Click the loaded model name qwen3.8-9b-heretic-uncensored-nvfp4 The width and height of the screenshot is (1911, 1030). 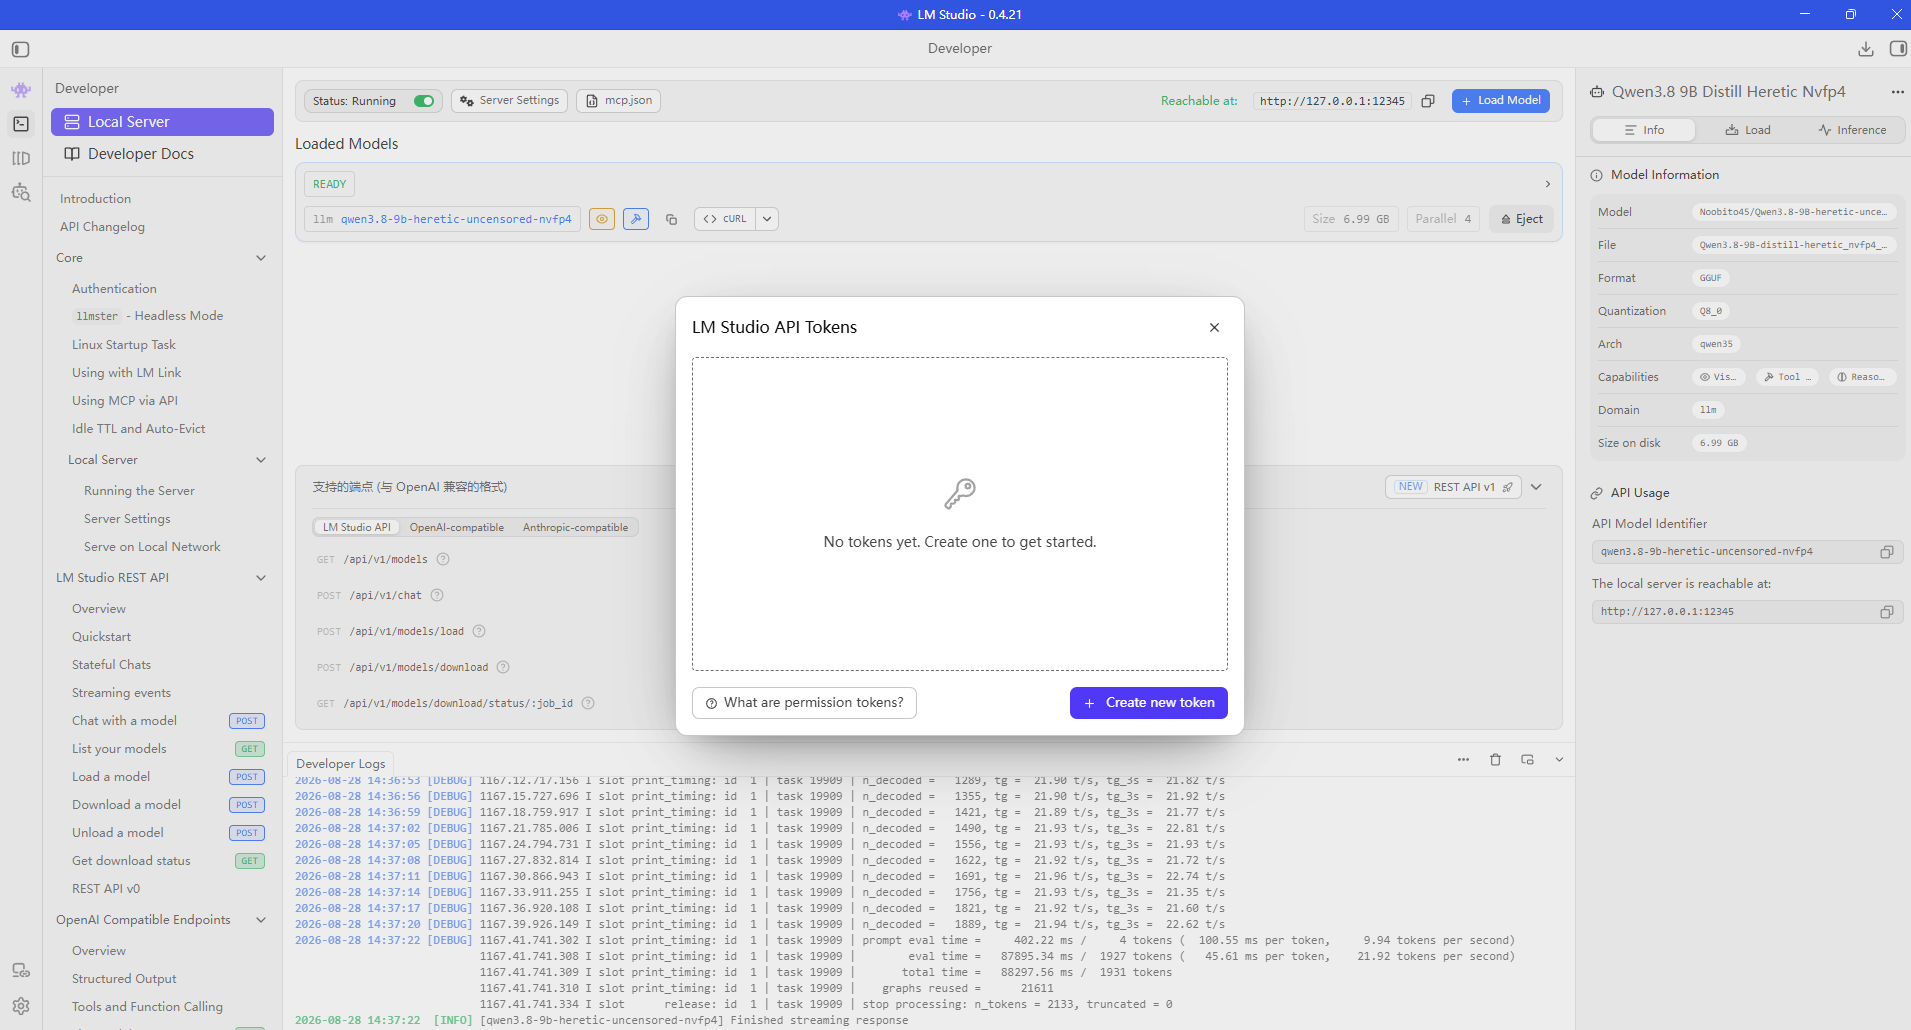[x=456, y=219]
